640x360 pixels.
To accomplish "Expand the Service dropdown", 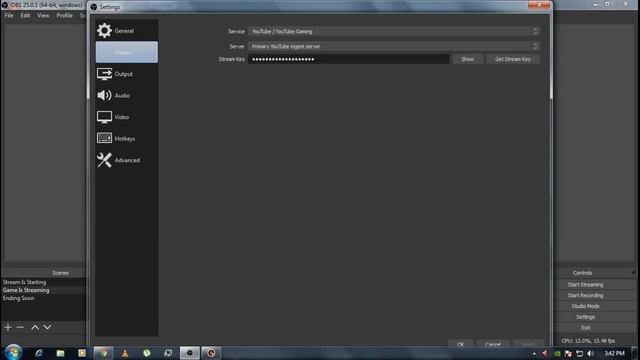I will (393, 31).
